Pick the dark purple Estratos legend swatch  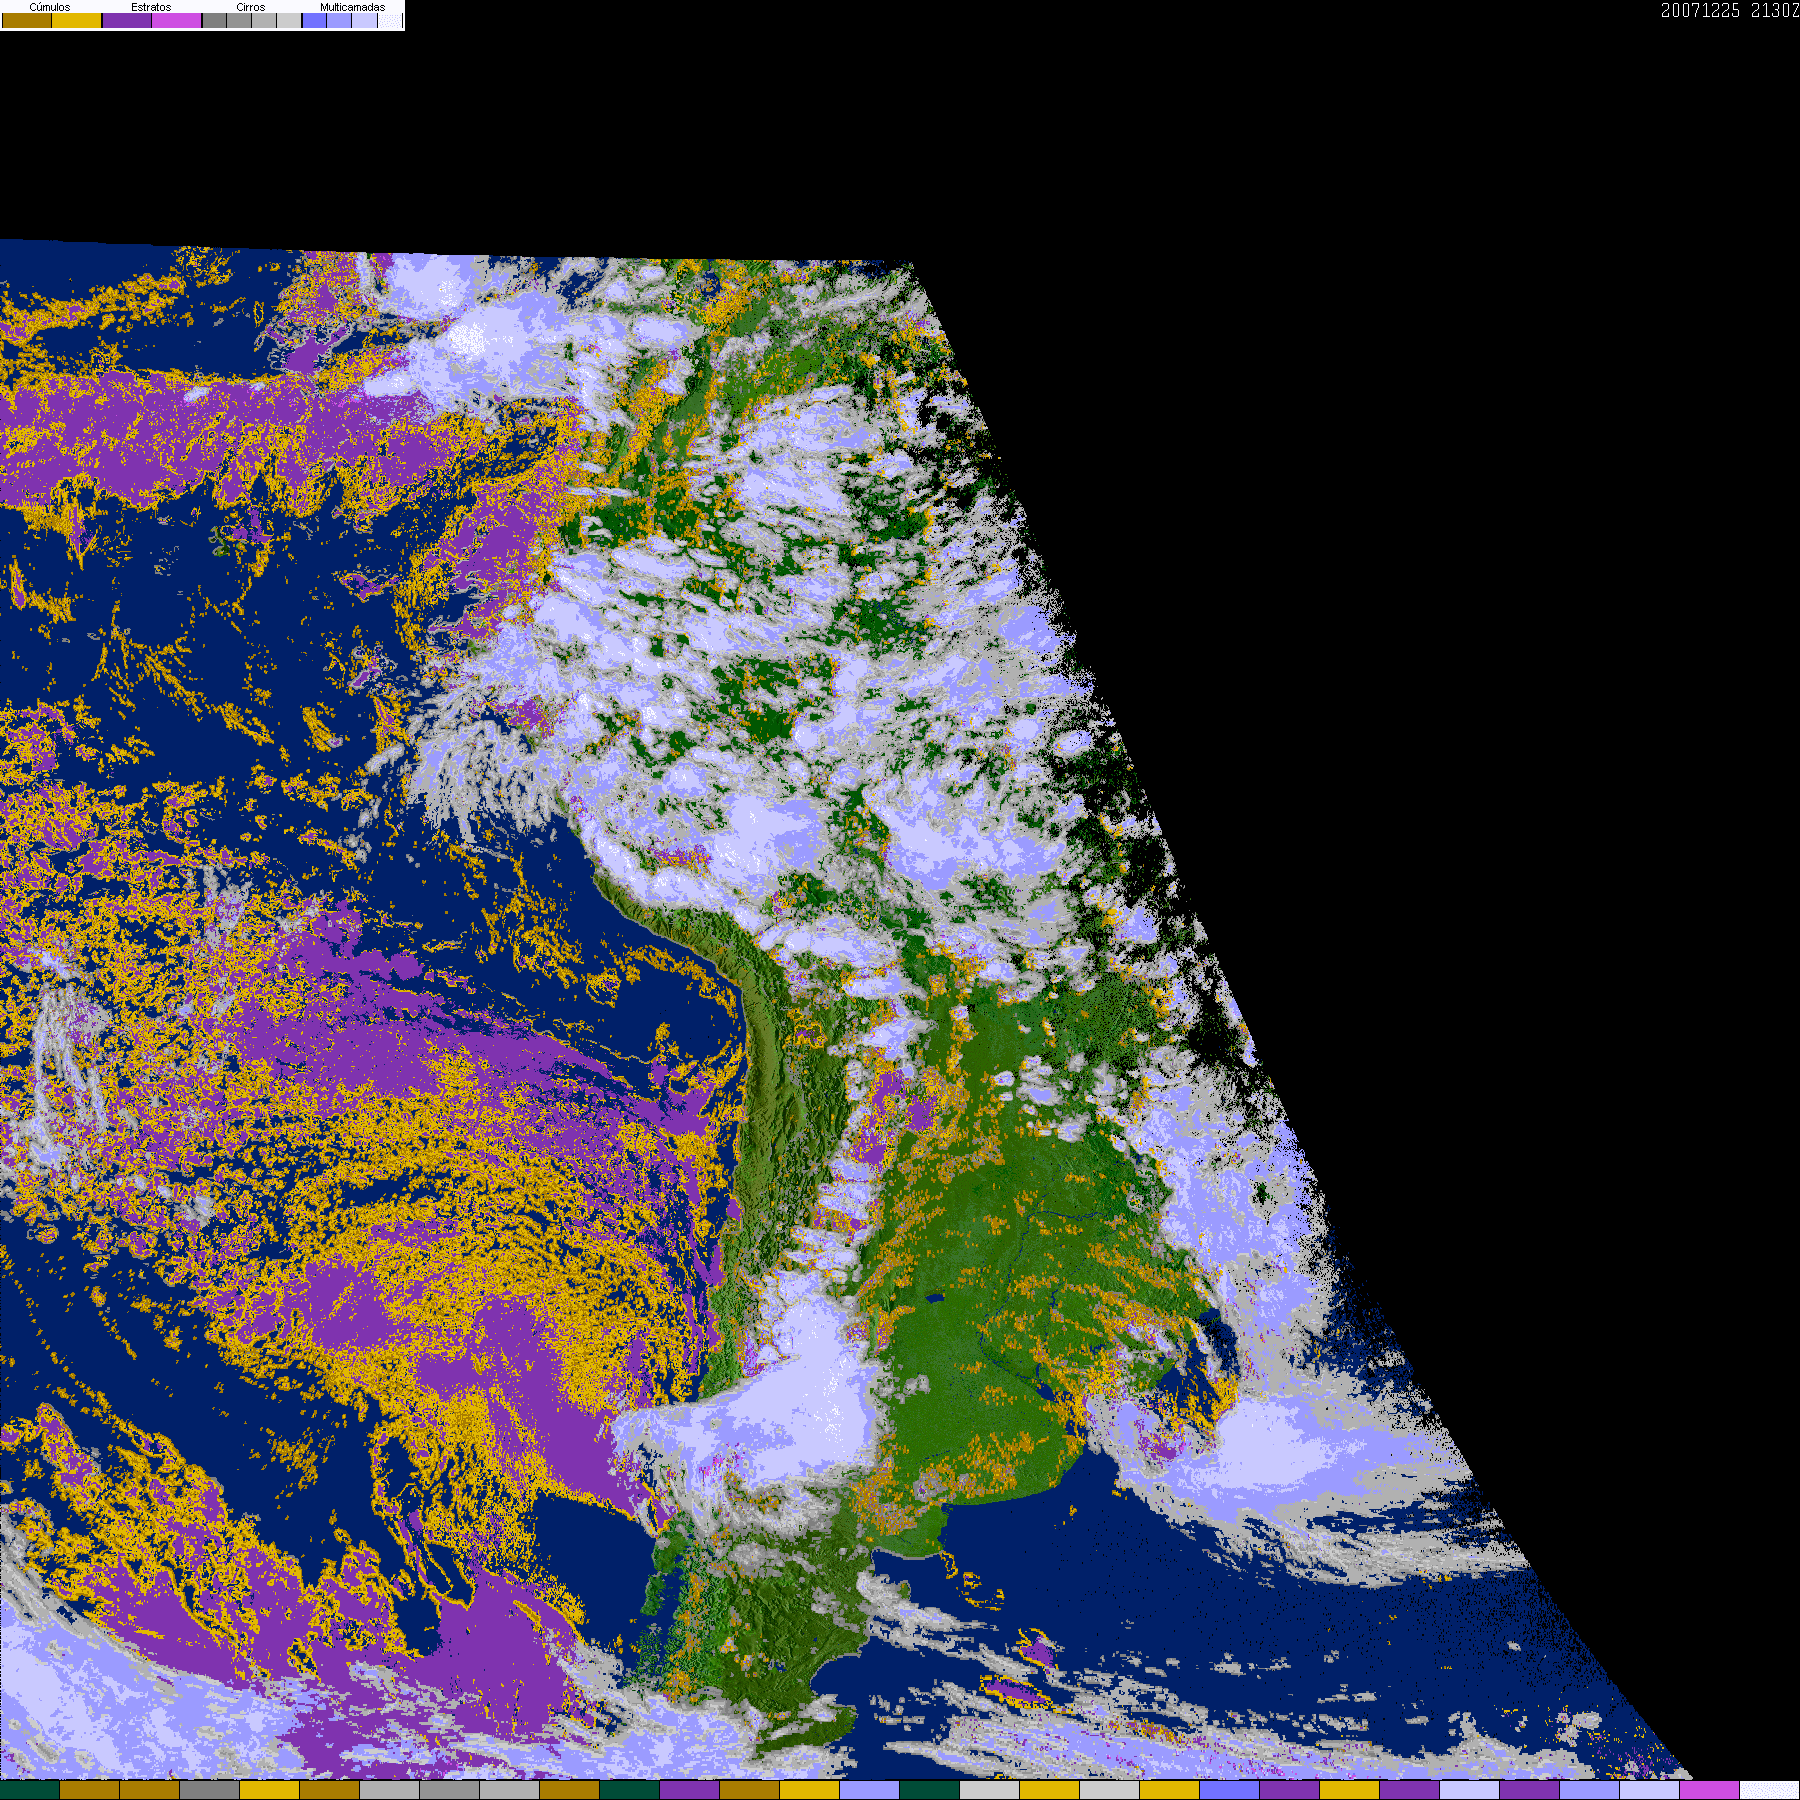[x=127, y=21]
